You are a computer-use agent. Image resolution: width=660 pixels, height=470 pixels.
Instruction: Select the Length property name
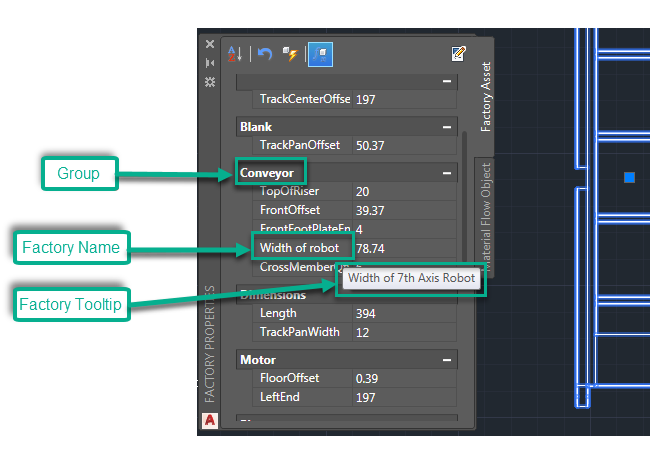coord(278,313)
